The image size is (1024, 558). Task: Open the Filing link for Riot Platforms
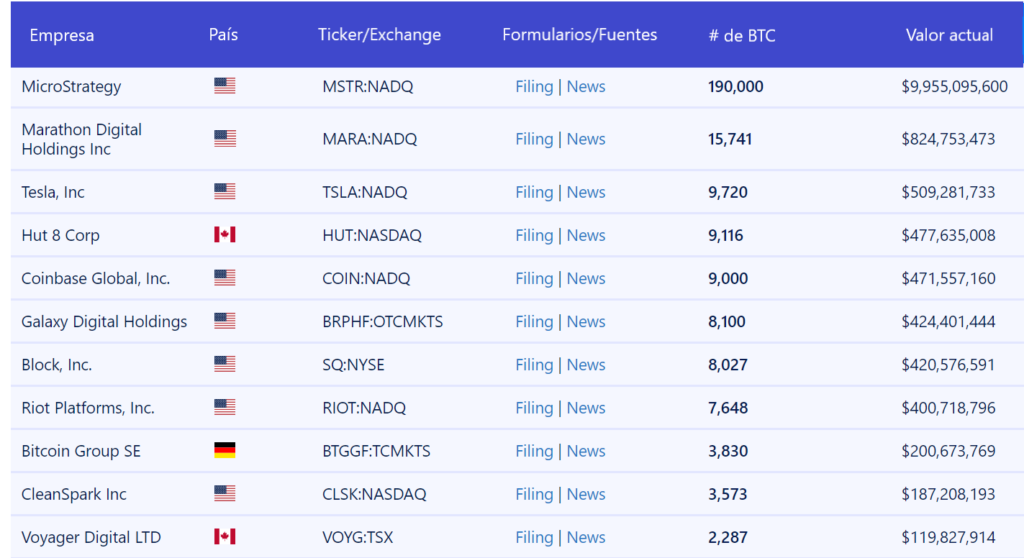tap(534, 408)
